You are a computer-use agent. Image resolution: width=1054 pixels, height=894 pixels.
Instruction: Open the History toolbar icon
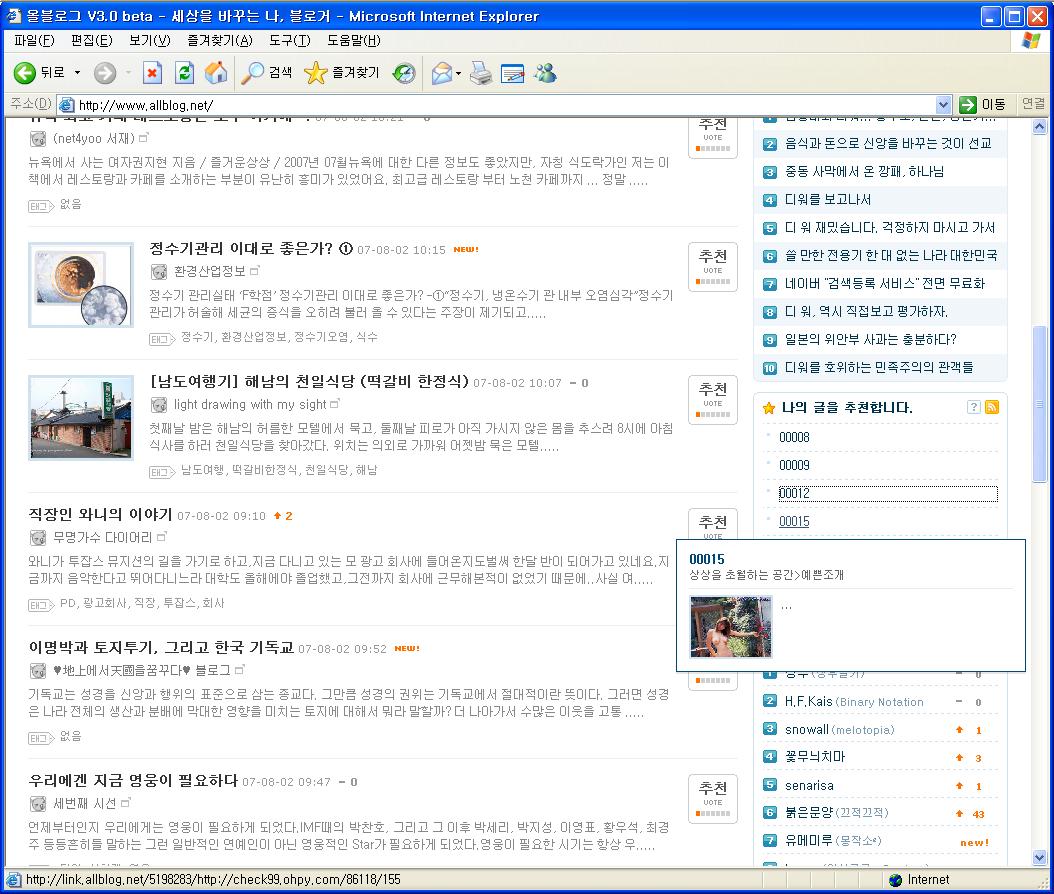point(404,72)
